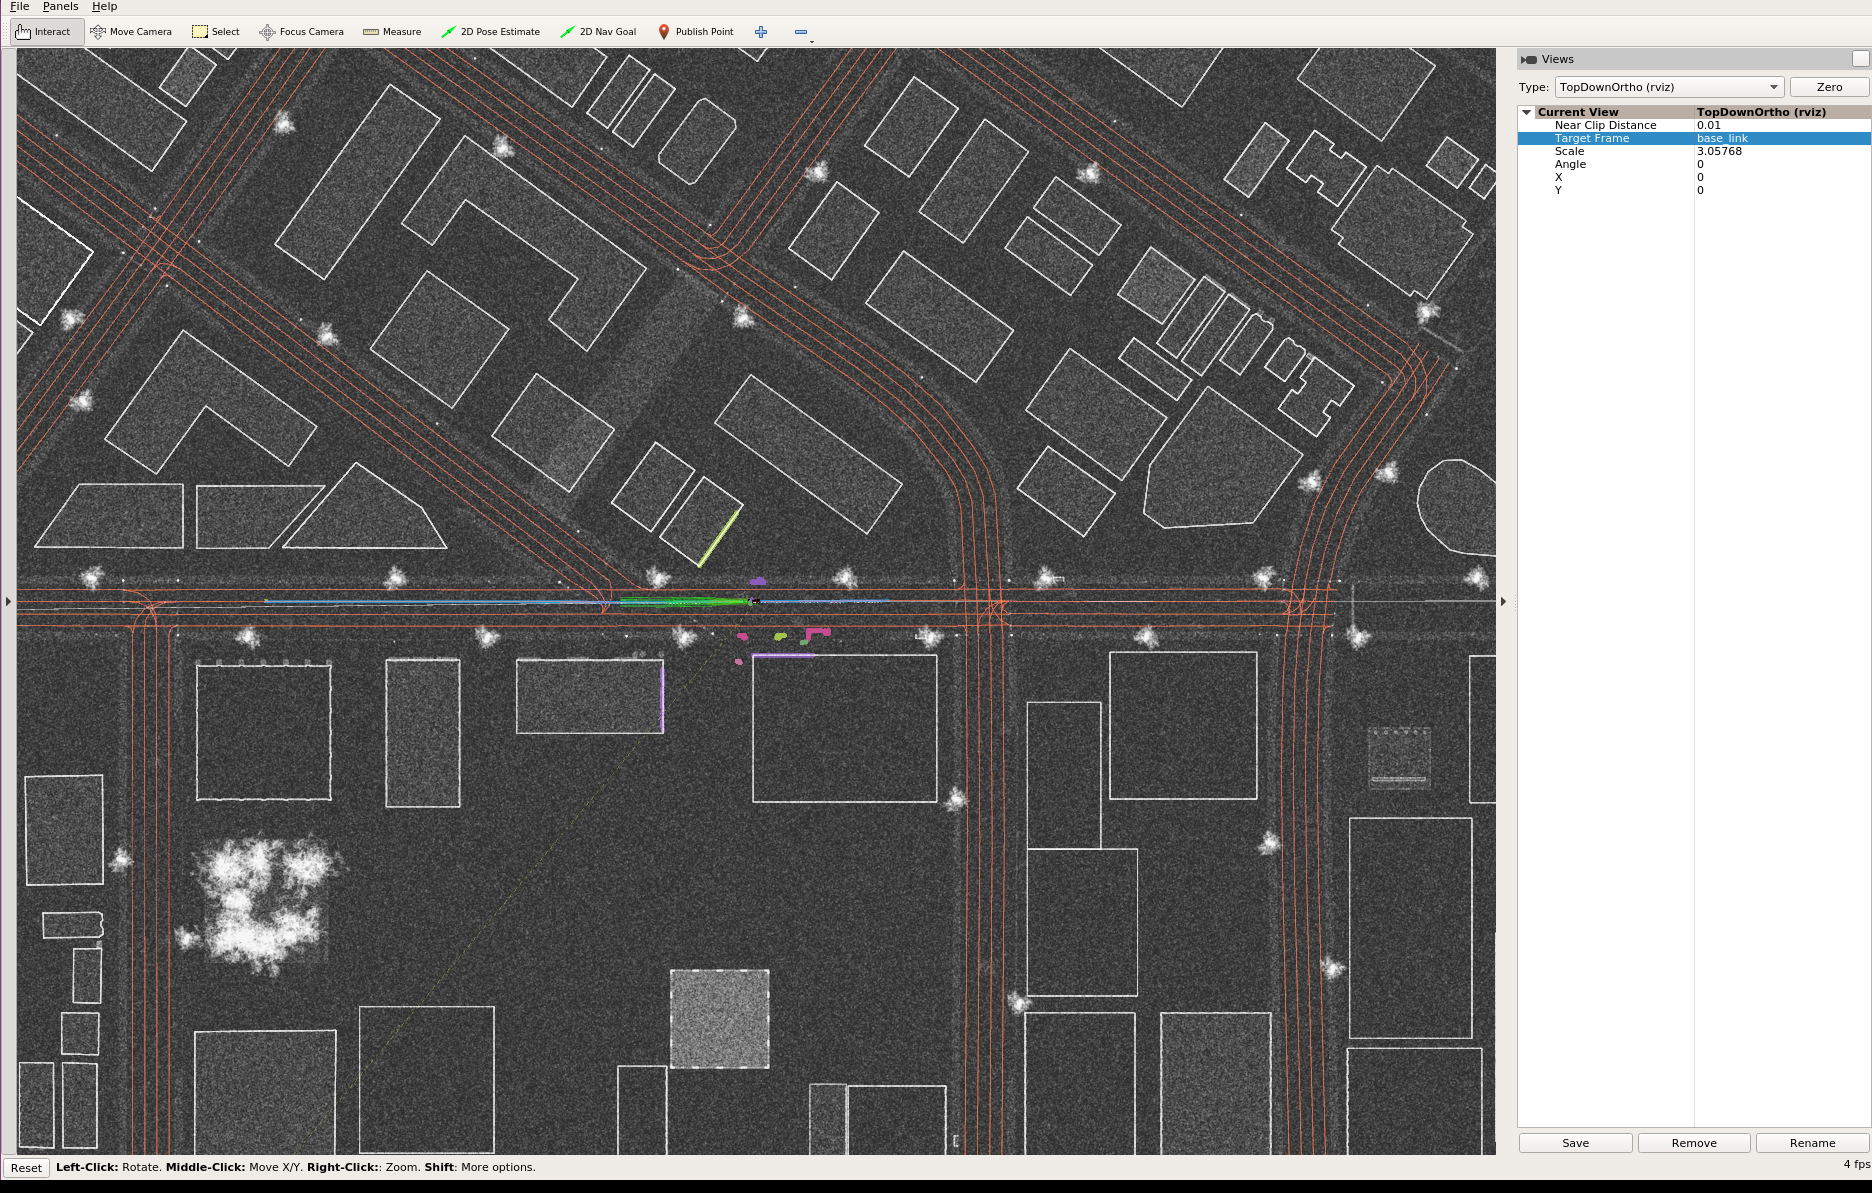Pick the Publish Point tool
This screenshot has height=1193, width=1872.
[696, 31]
